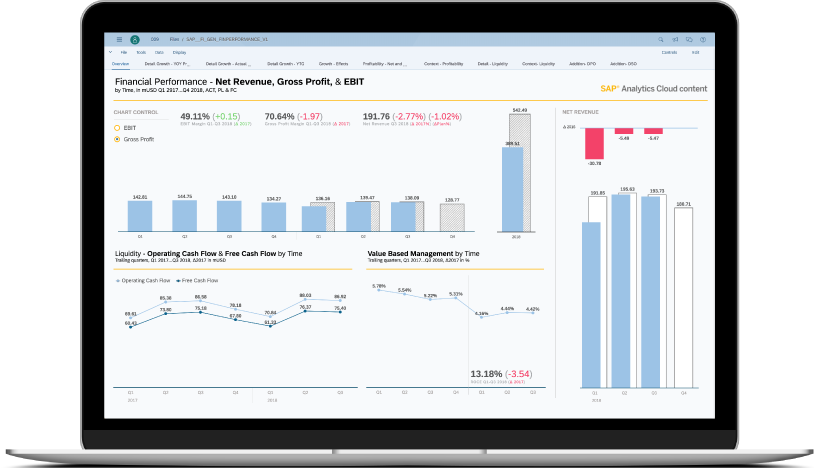Click the 191.76 net revenue value
This screenshot has height=468, width=814.
pos(376,117)
